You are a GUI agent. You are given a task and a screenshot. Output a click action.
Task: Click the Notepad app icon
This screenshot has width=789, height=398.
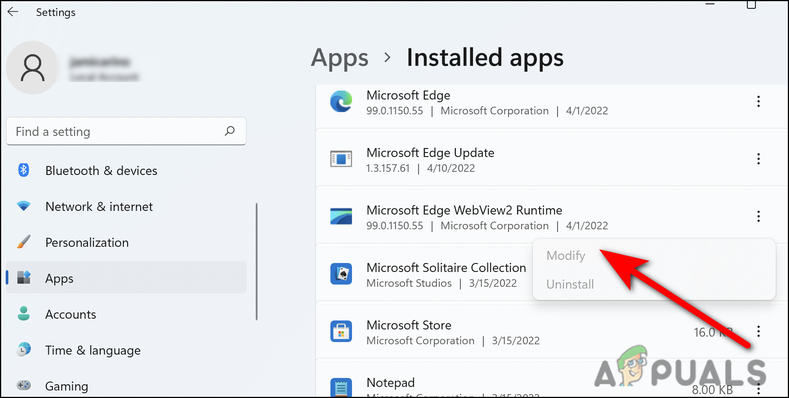[x=341, y=387]
